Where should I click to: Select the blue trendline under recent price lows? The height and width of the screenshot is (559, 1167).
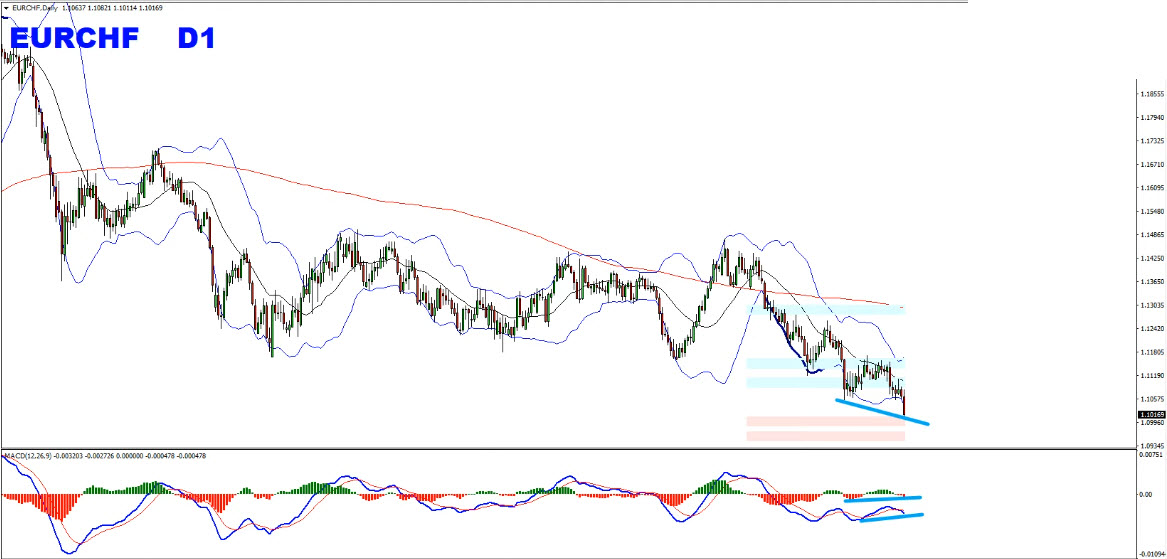pyautogui.click(x=880, y=411)
